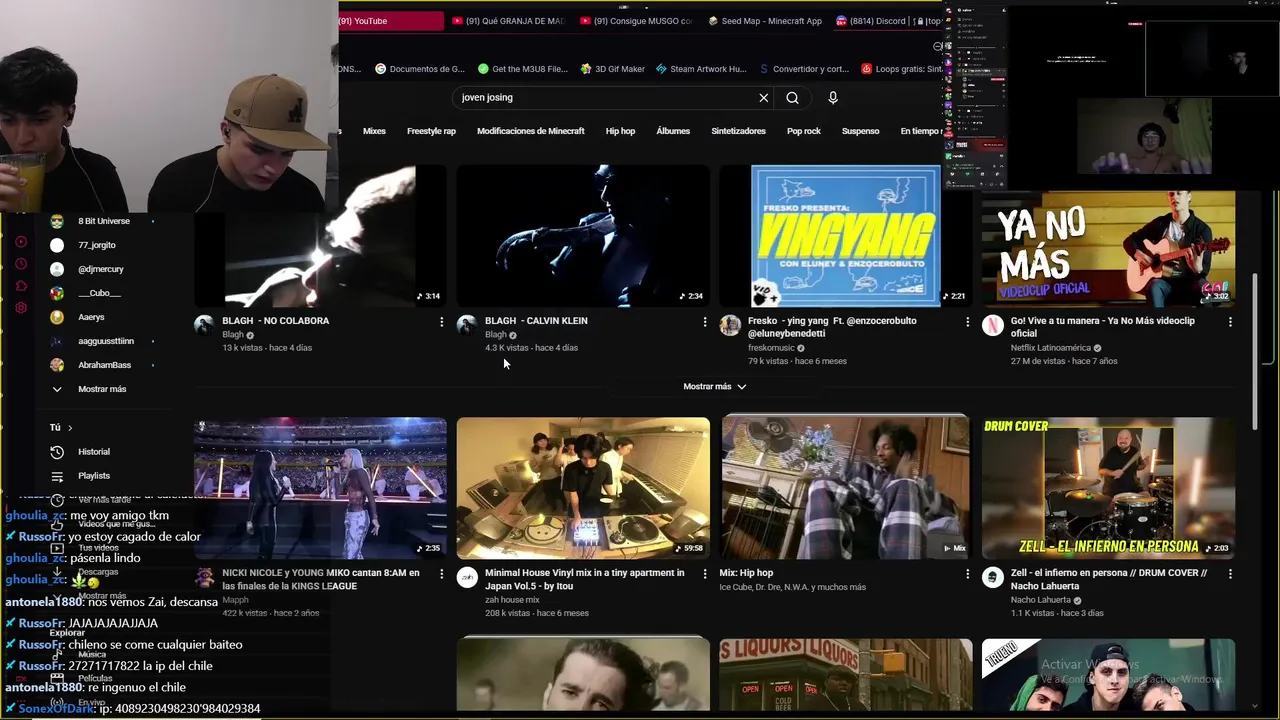The width and height of the screenshot is (1280, 720).
Task: Select the 'Freestyle rap' filter chip
Action: (x=431, y=131)
